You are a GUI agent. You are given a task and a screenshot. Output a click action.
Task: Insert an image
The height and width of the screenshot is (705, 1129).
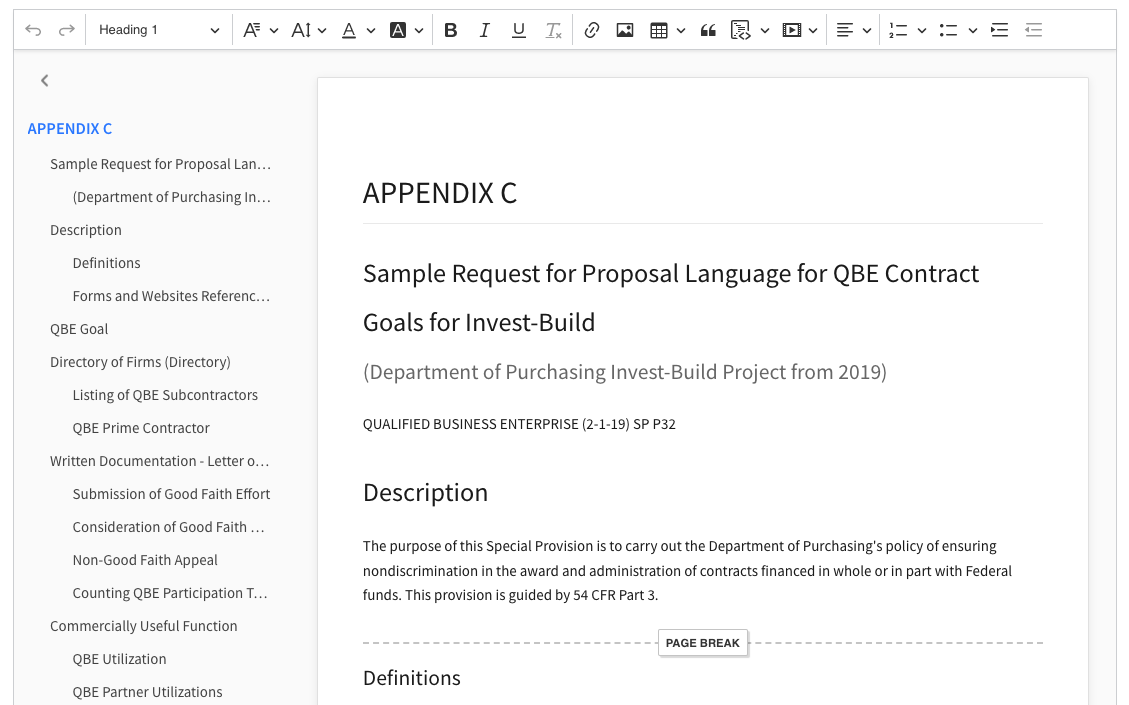coord(625,30)
